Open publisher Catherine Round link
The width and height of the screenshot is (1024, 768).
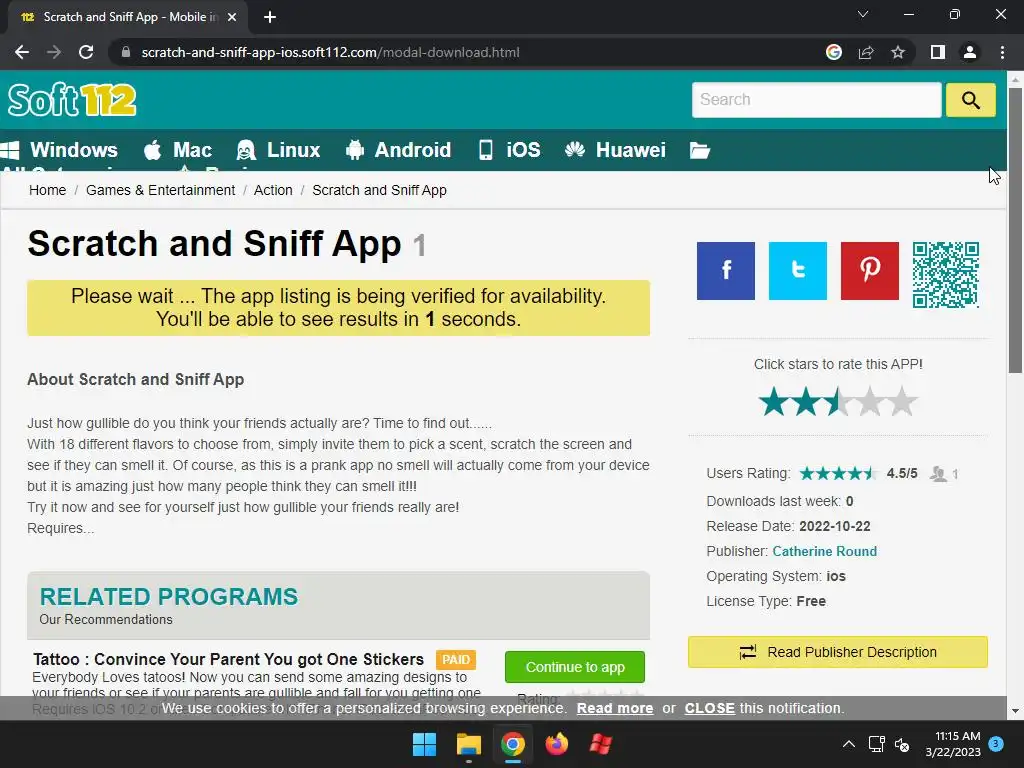click(x=824, y=551)
